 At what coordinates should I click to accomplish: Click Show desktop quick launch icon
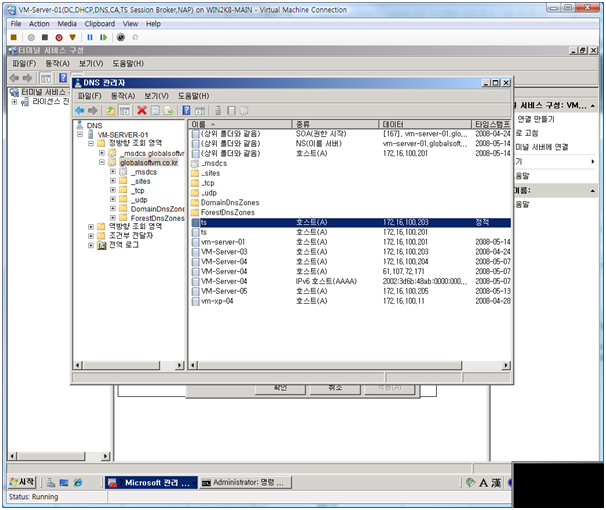(x=64, y=483)
